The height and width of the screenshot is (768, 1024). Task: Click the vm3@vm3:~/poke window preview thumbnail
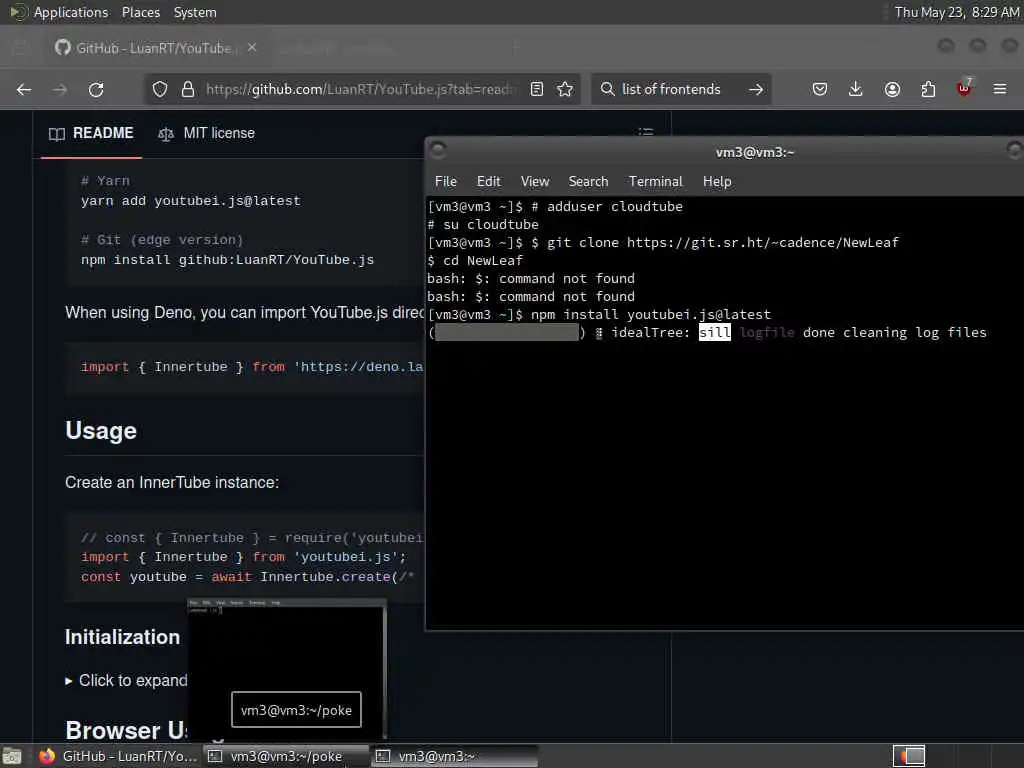[x=287, y=667]
